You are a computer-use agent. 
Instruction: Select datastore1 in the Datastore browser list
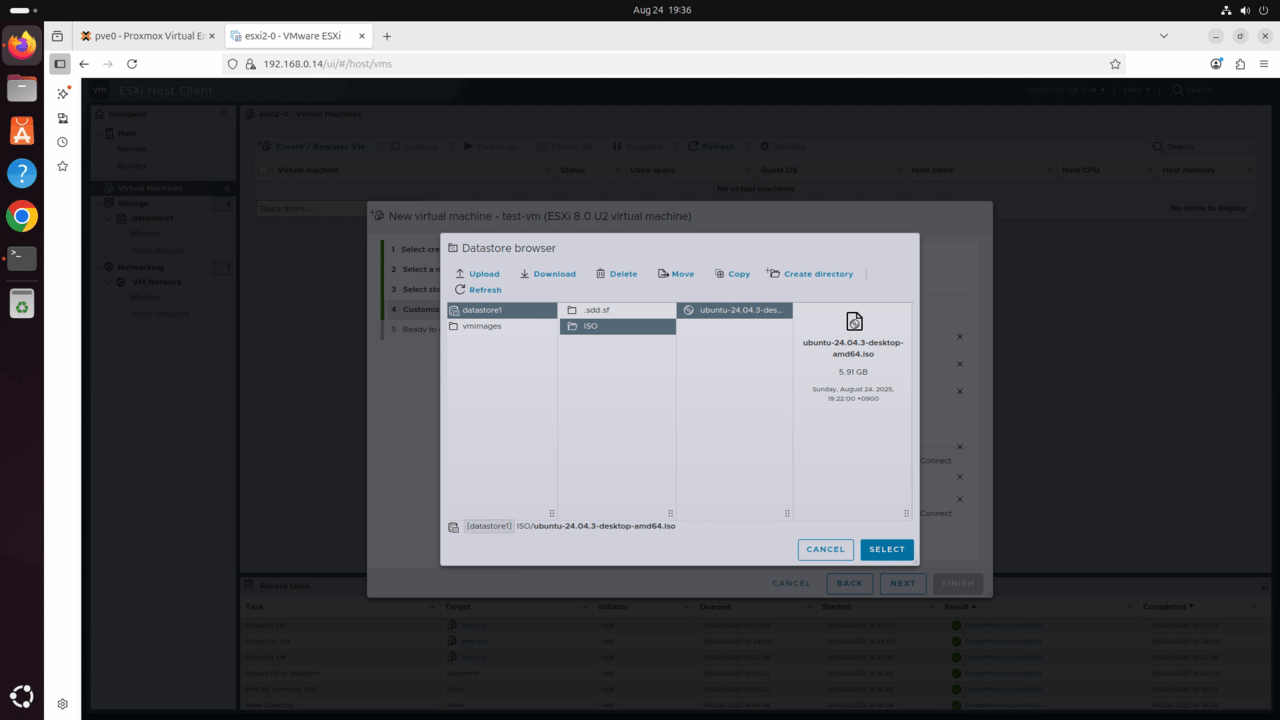coord(501,310)
